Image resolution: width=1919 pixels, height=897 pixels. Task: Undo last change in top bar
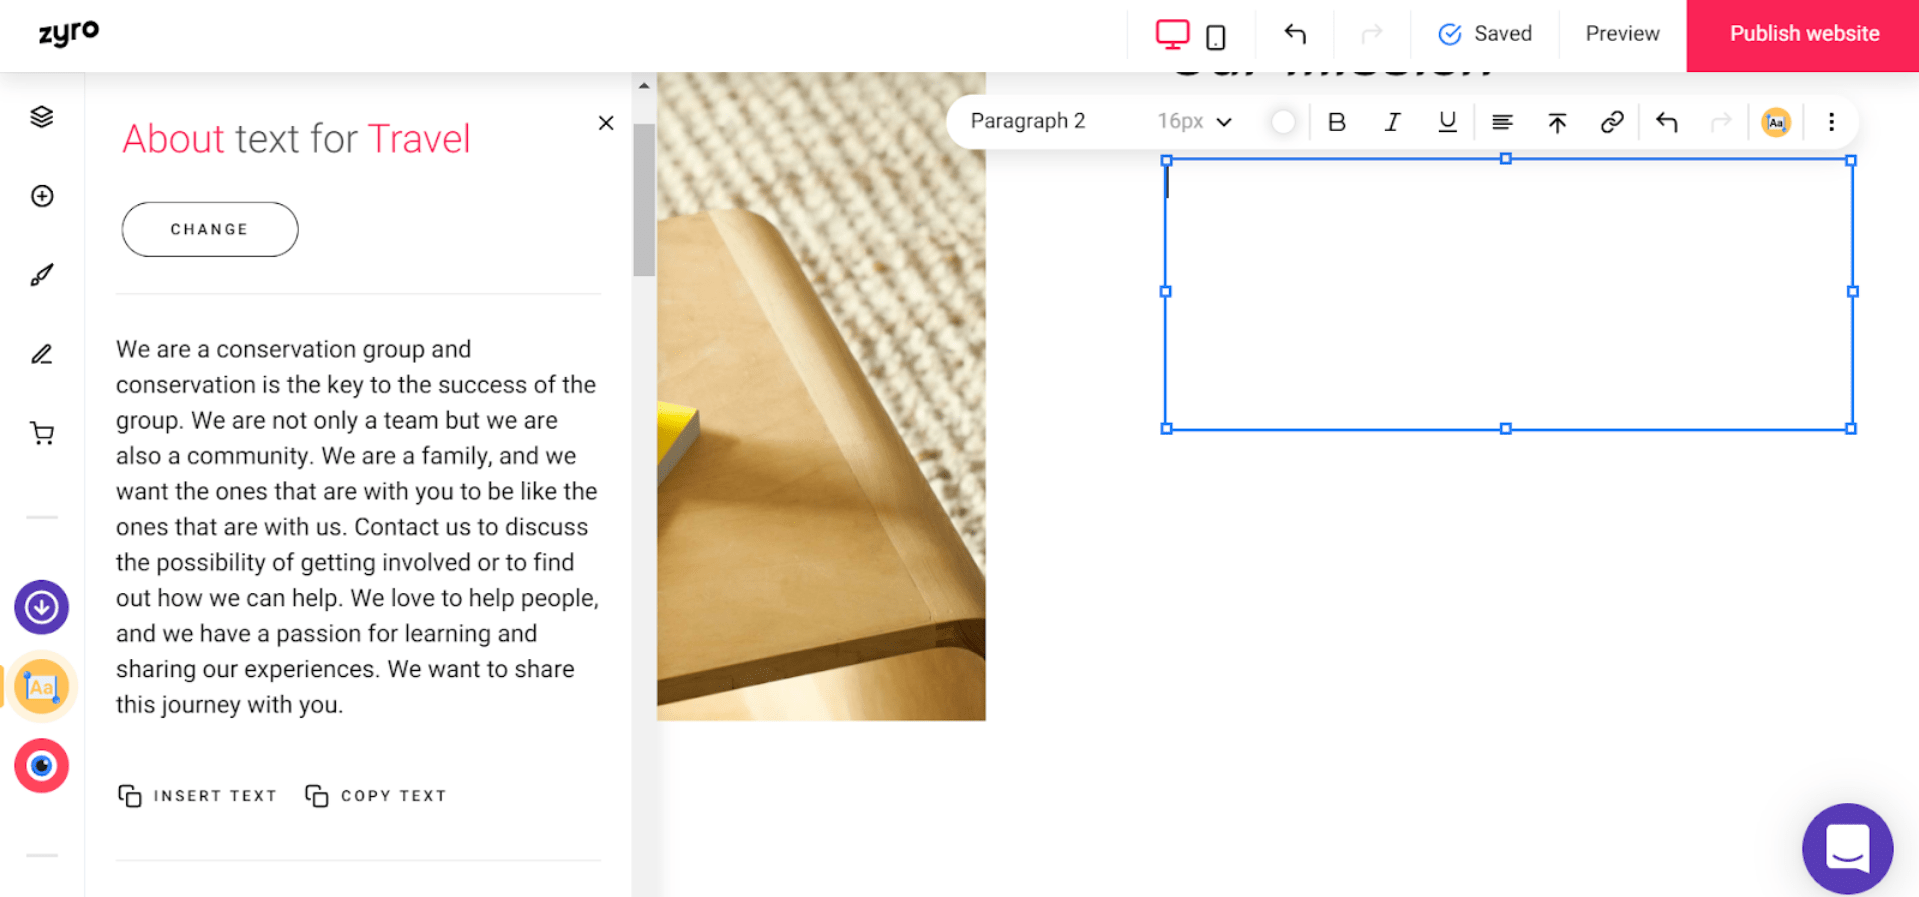tap(1295, 34)
